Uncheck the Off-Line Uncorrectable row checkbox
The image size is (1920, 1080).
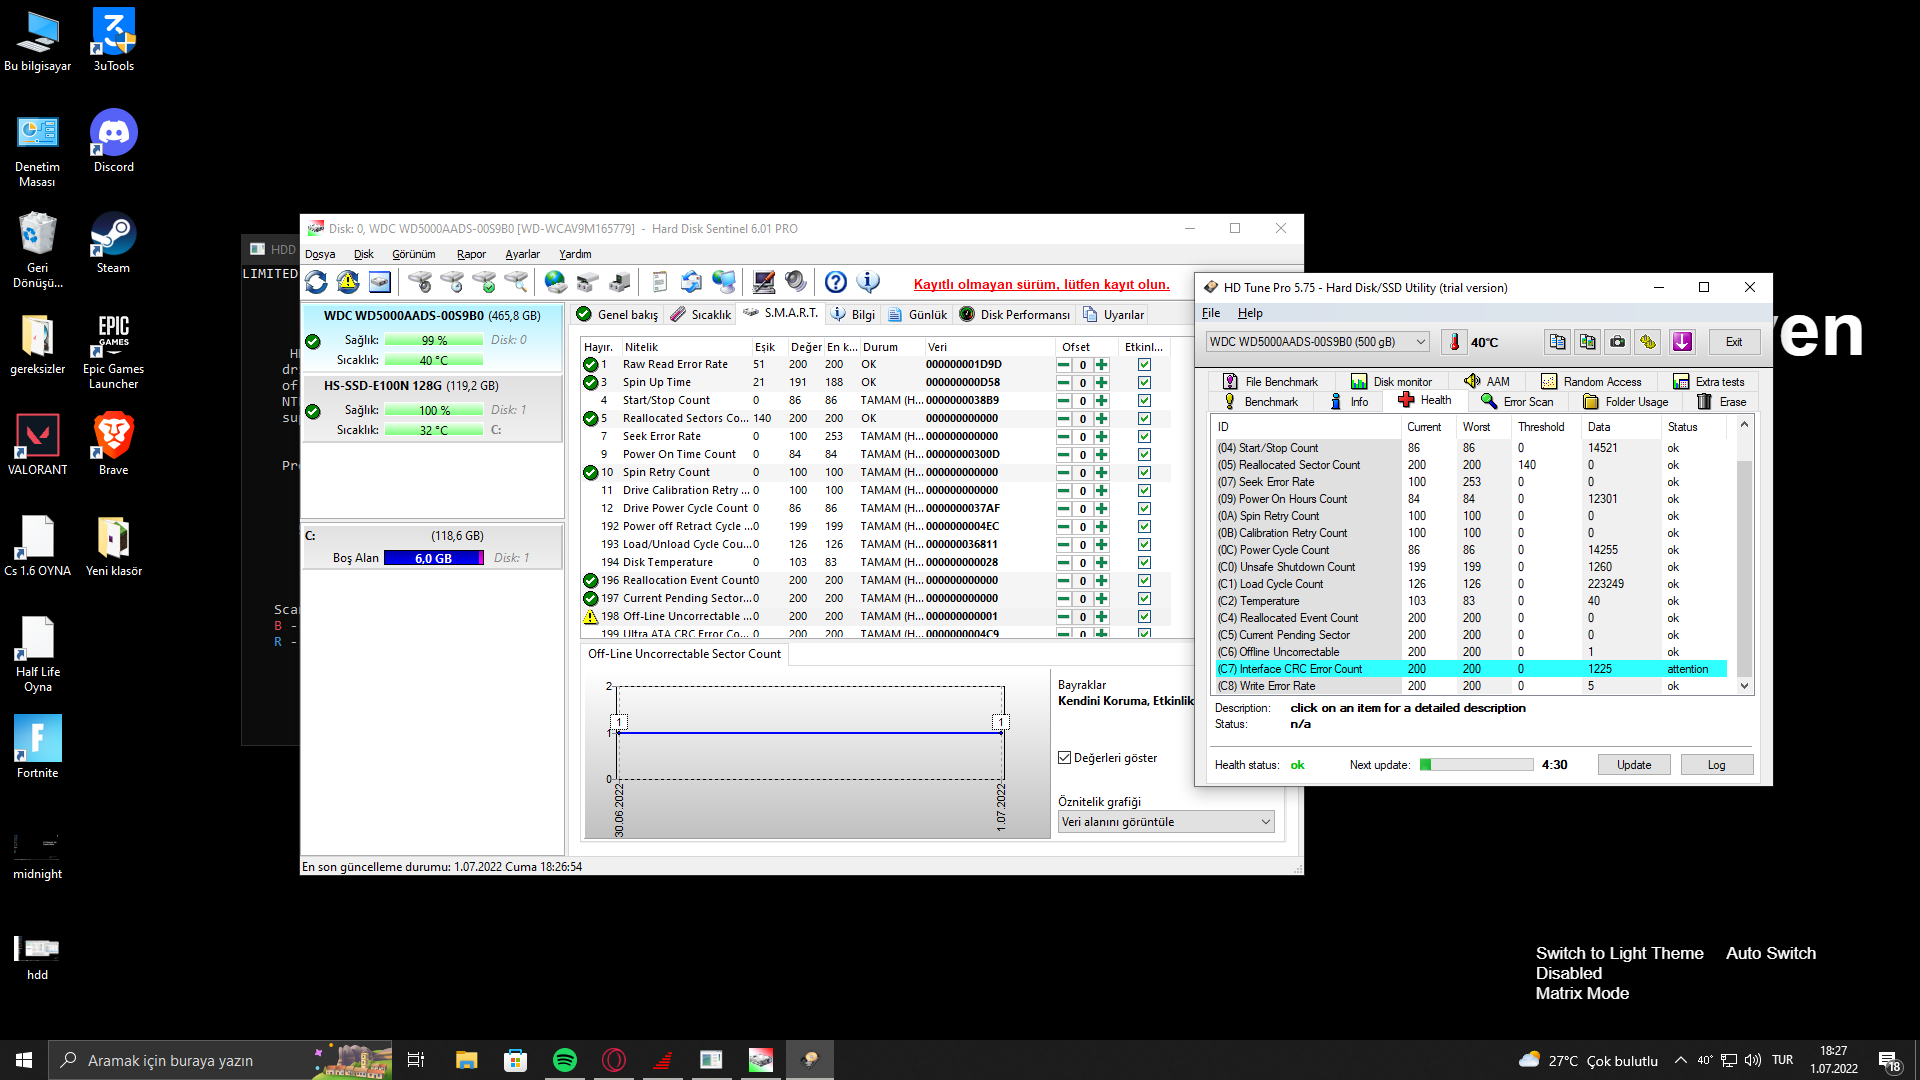pyautogui.click(x=1144, y=617)
